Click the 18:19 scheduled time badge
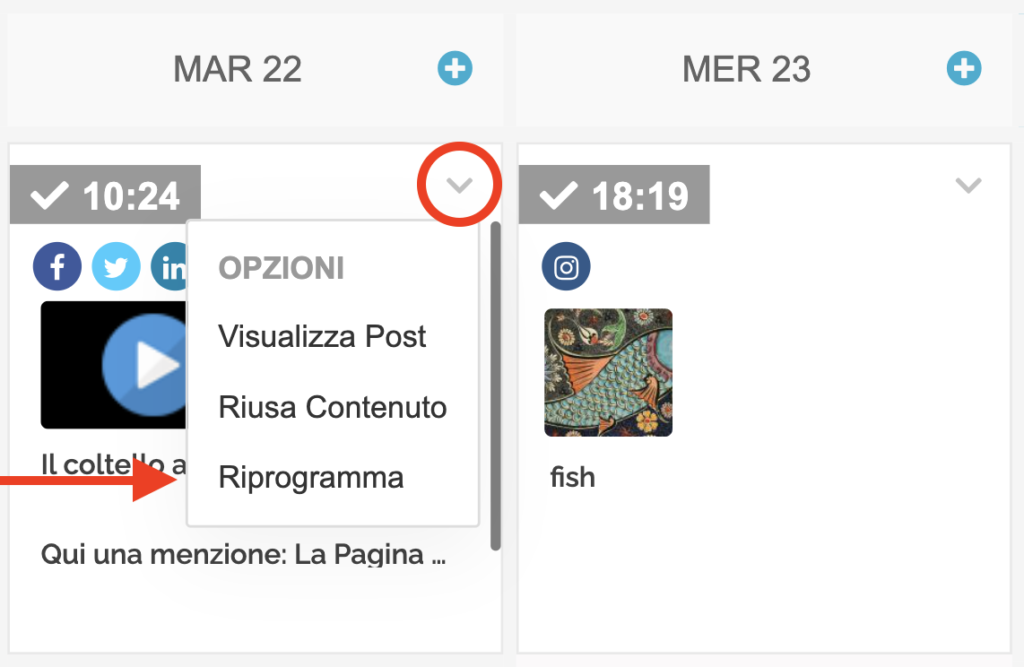Image resolution: width=1024 pixels, height=667 pixels. click(614, 194)
